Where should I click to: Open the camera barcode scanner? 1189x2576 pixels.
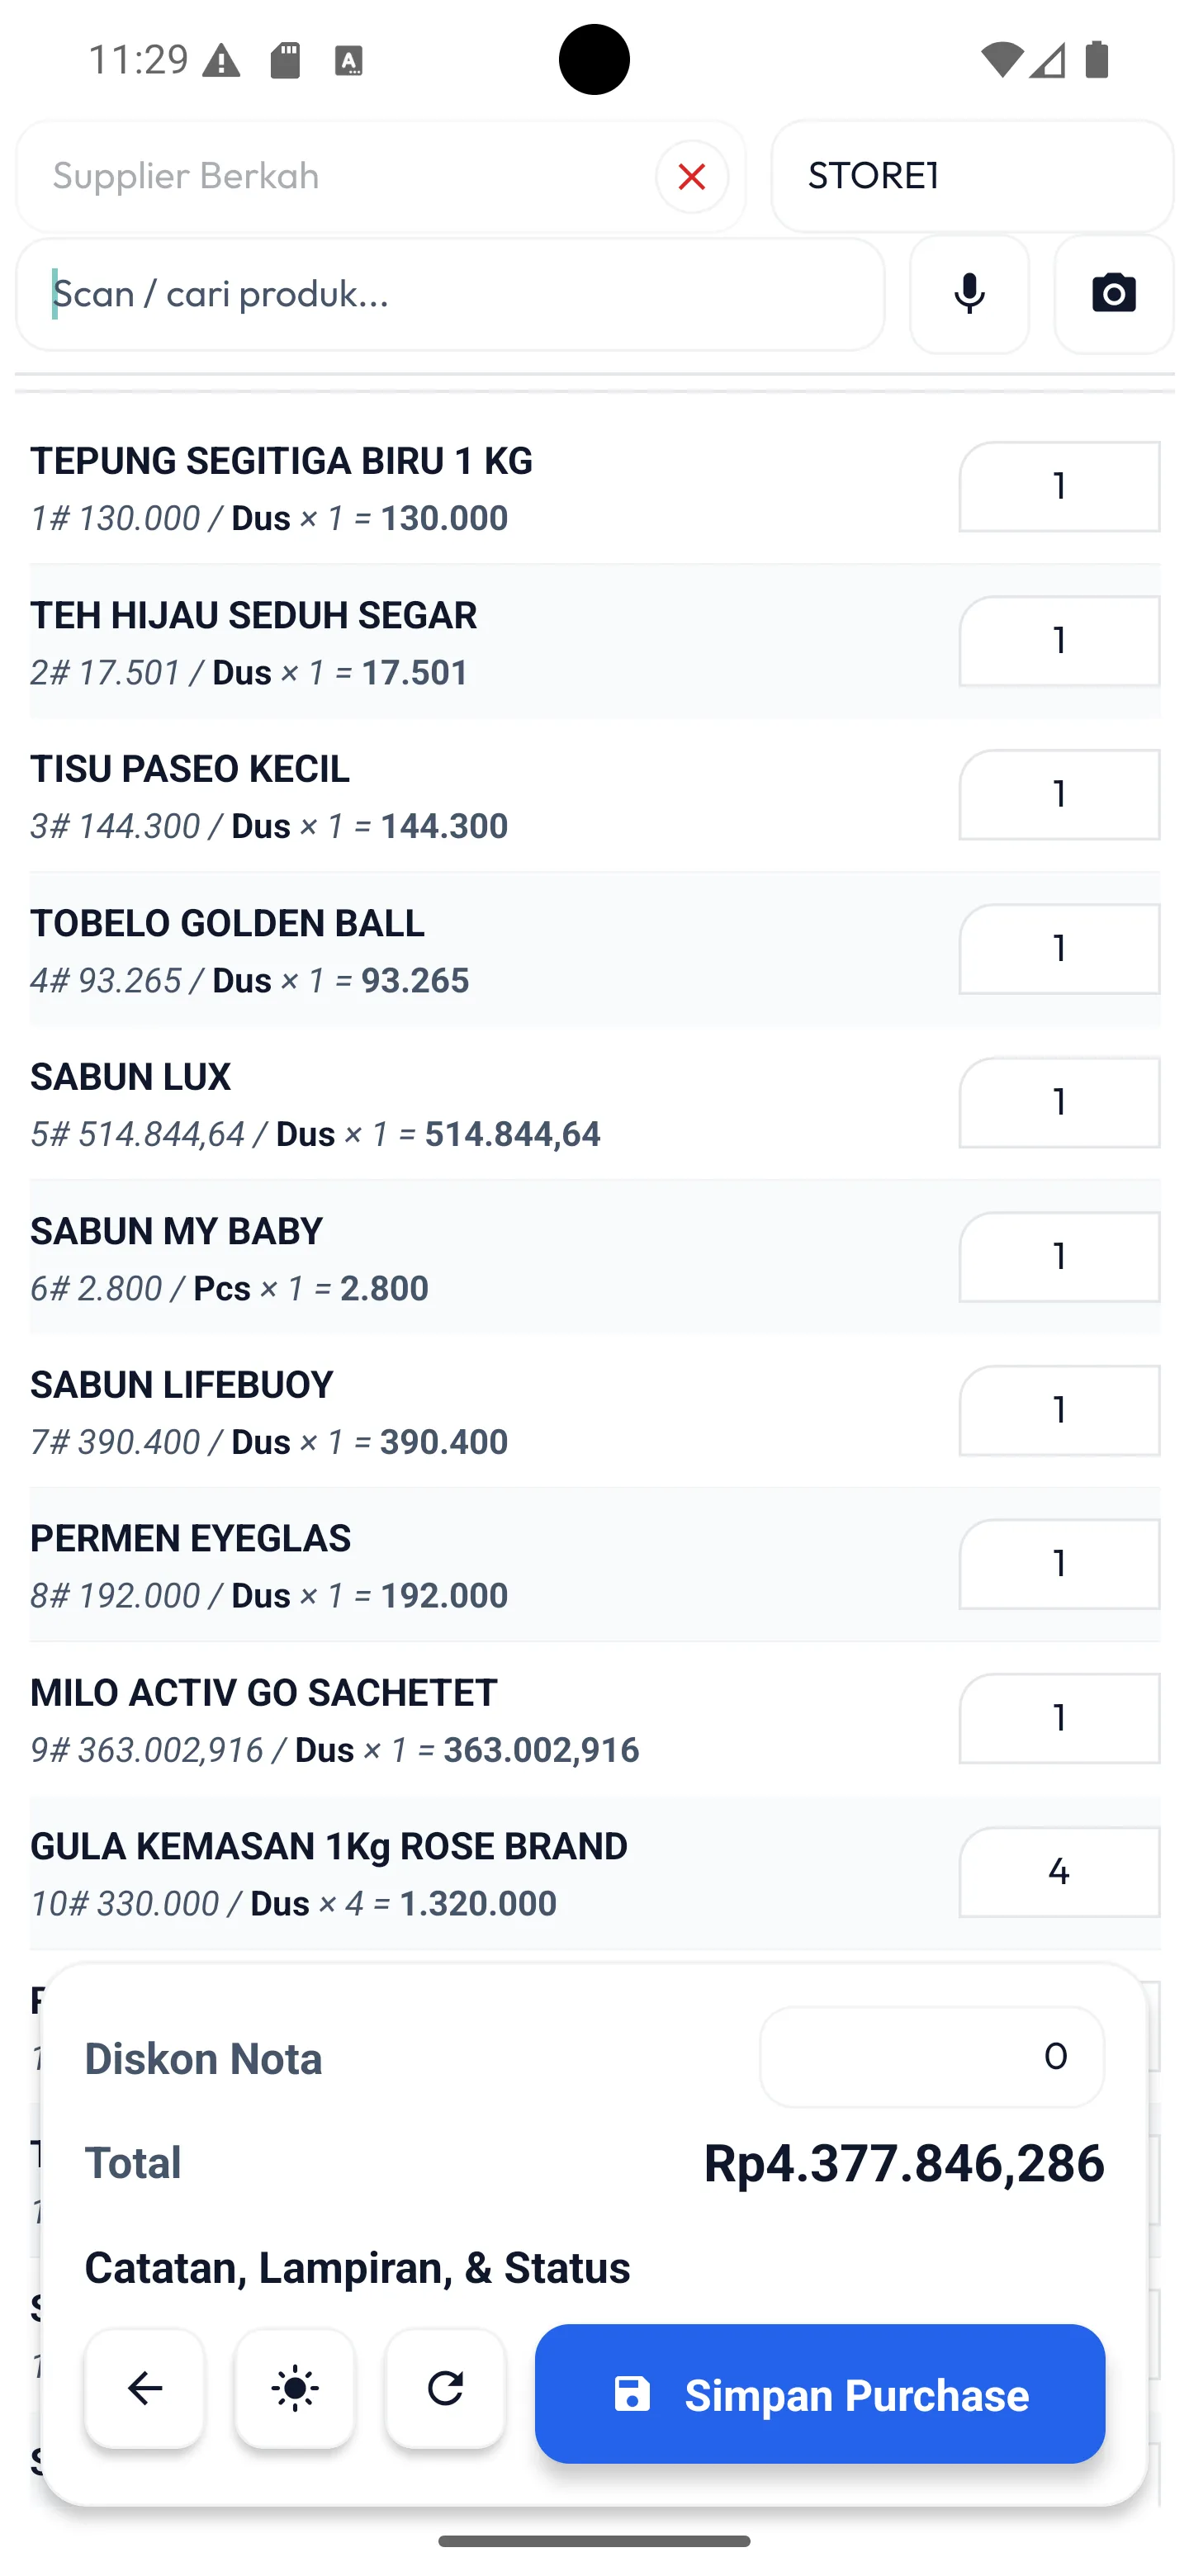tap(1113, 294)
